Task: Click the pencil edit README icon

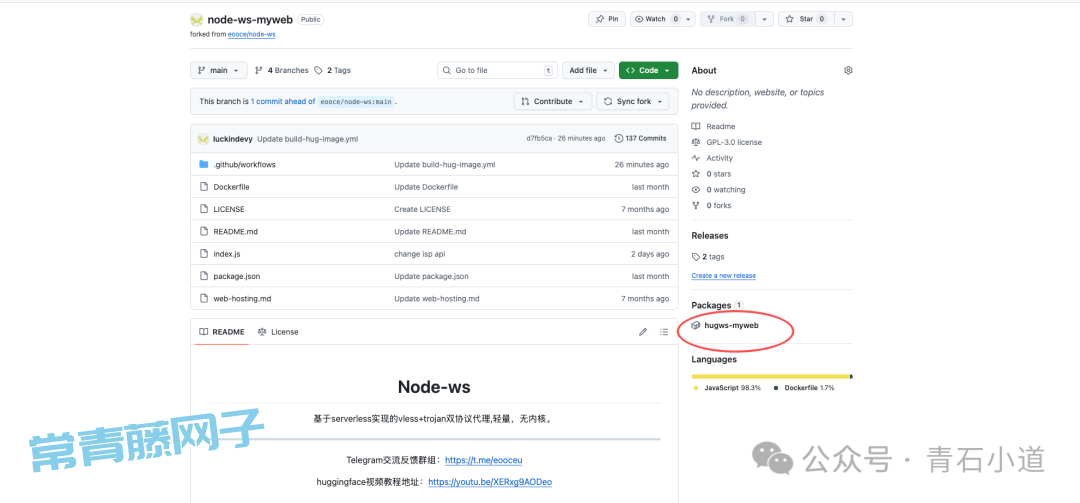Action: pyautogui.click(x=643, y=332)
